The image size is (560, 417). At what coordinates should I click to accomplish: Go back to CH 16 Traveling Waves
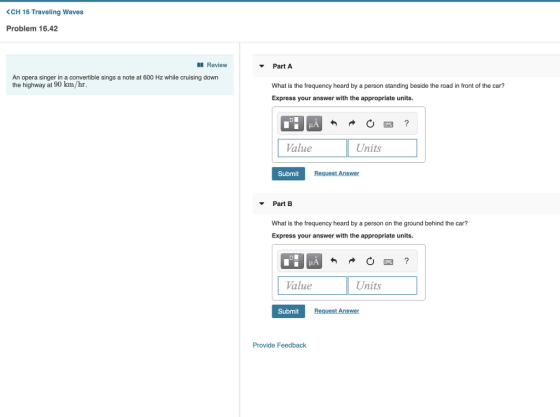(45, 12)
